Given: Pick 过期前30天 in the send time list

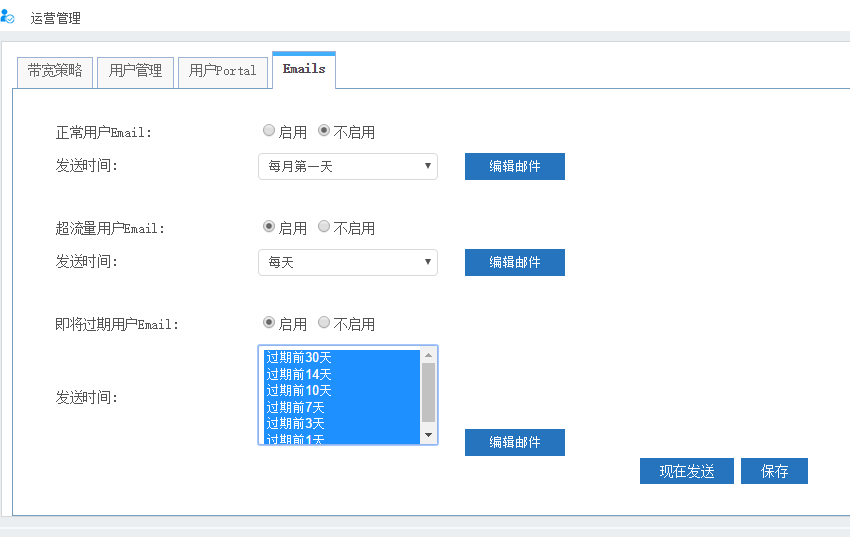Looking at the screenshot, I should pyautogui.click(x=300, y=357).
